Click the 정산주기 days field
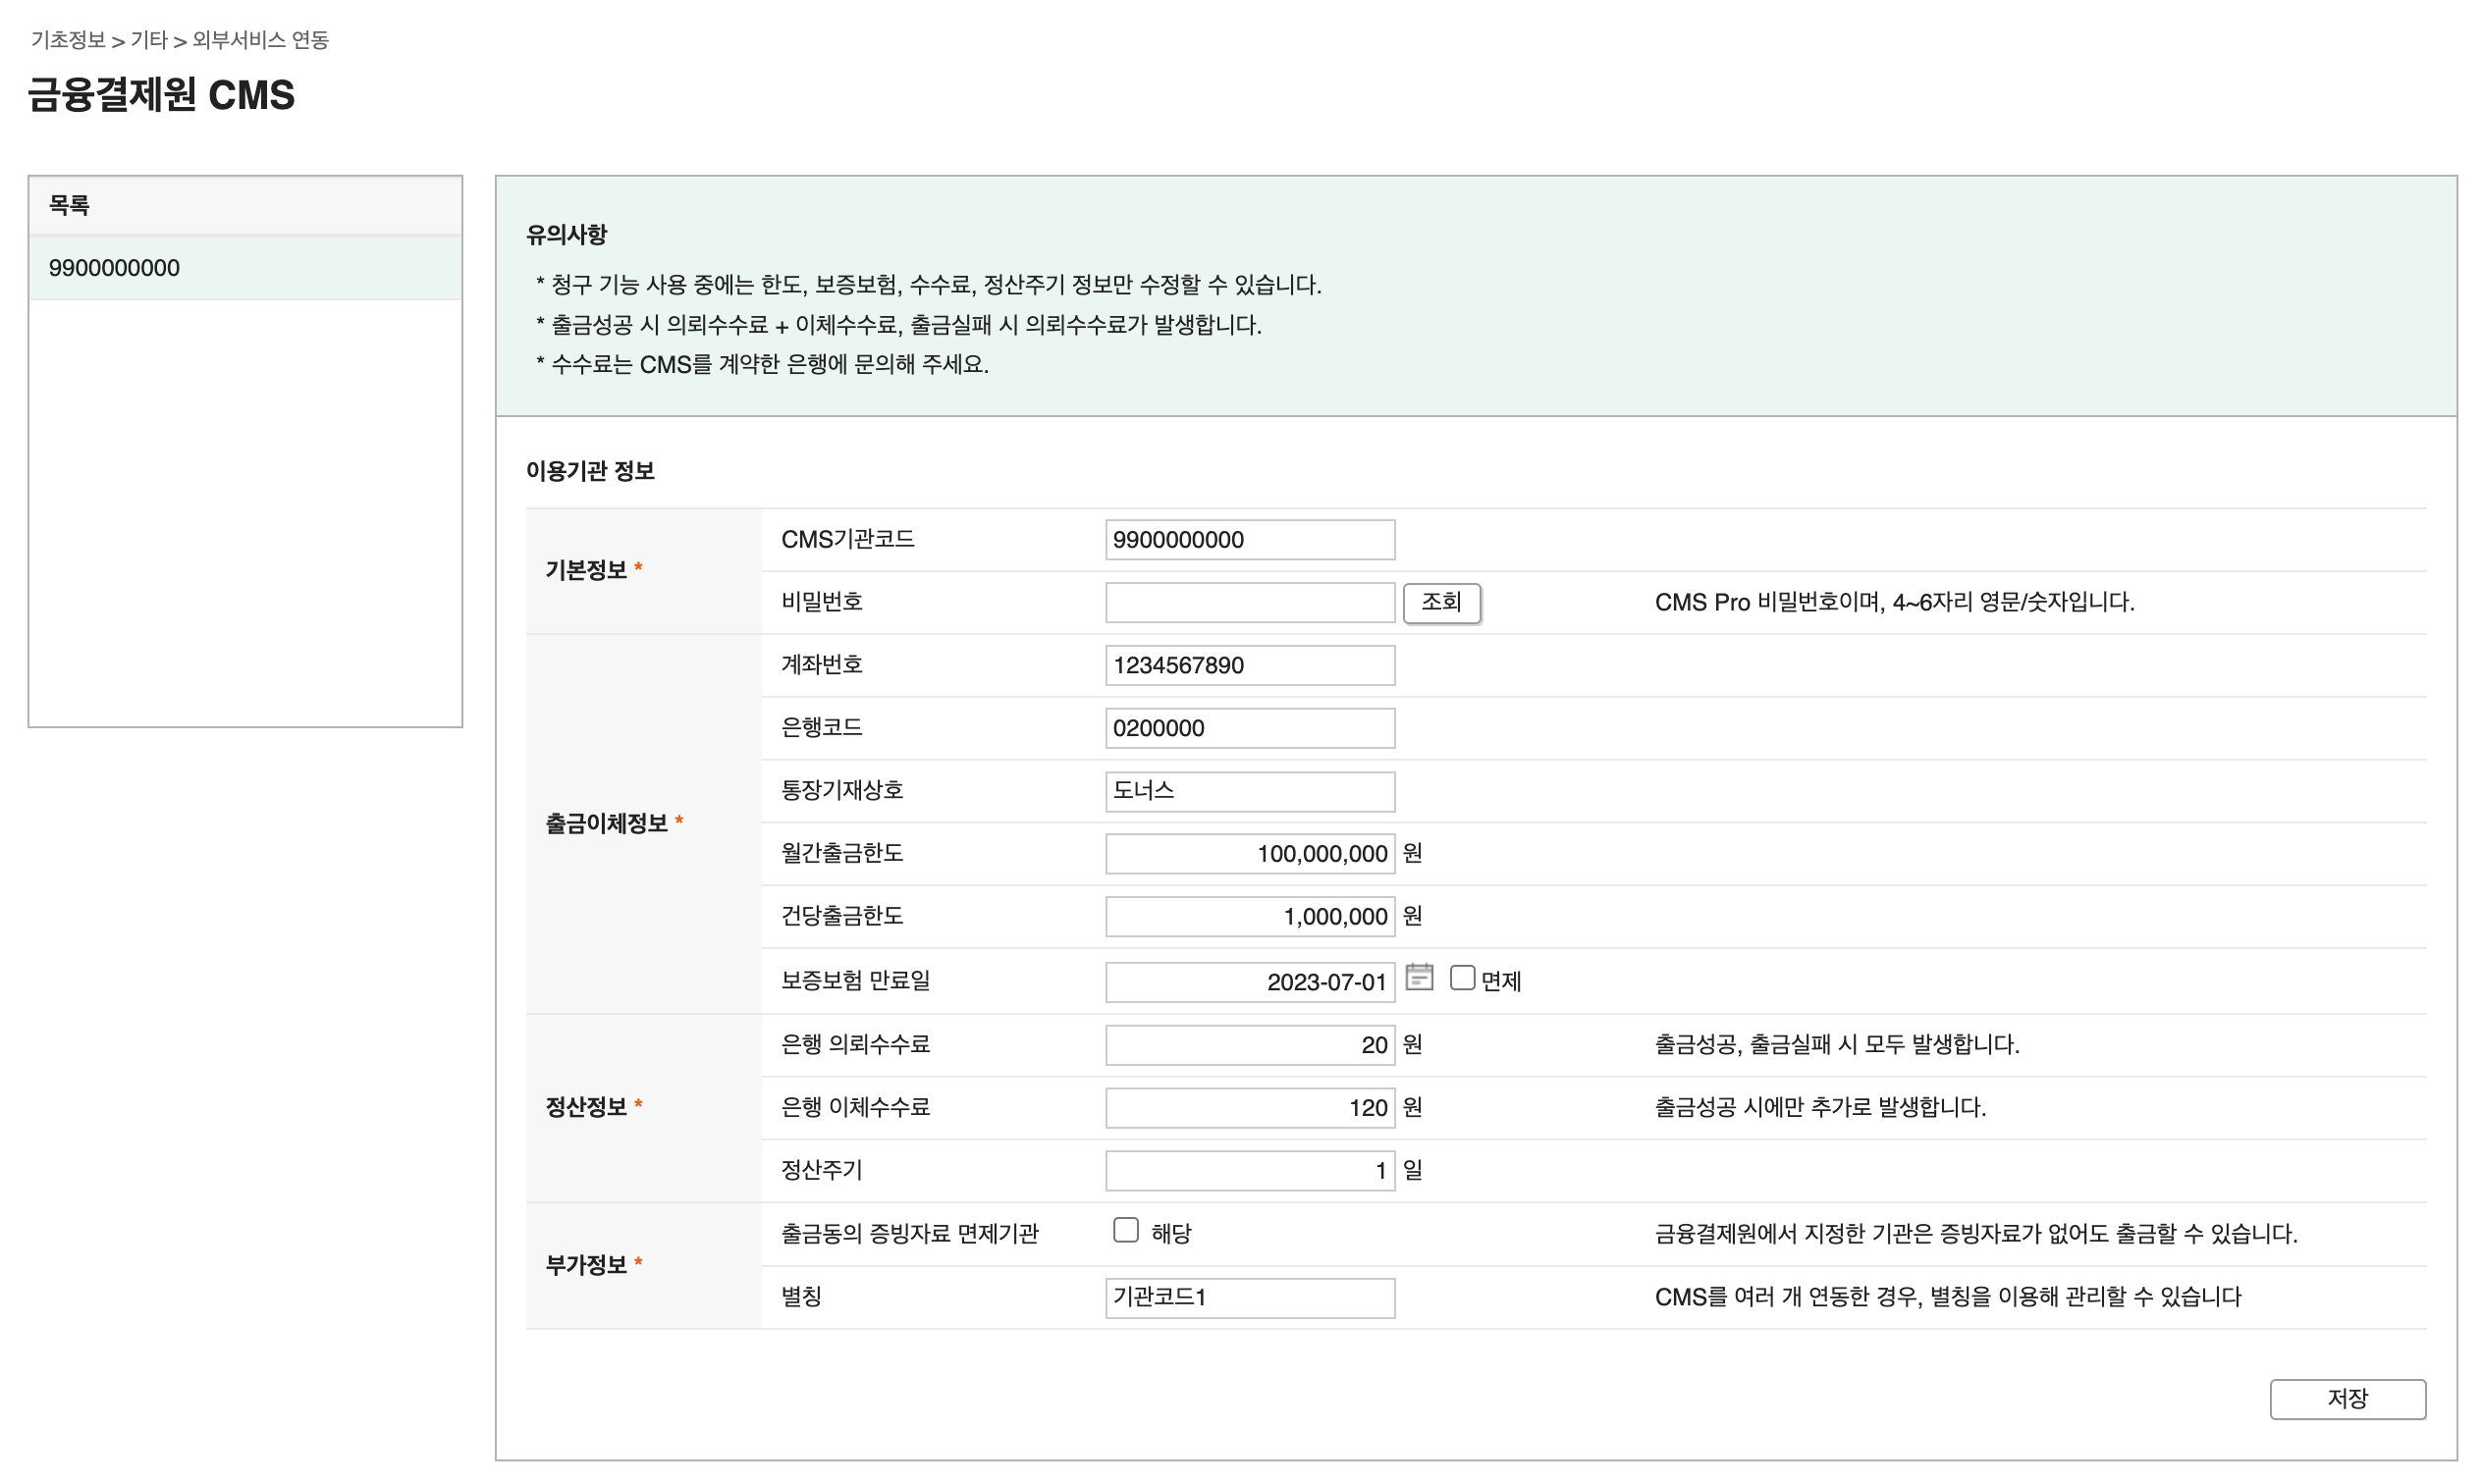 (x=1249, y=1170)
